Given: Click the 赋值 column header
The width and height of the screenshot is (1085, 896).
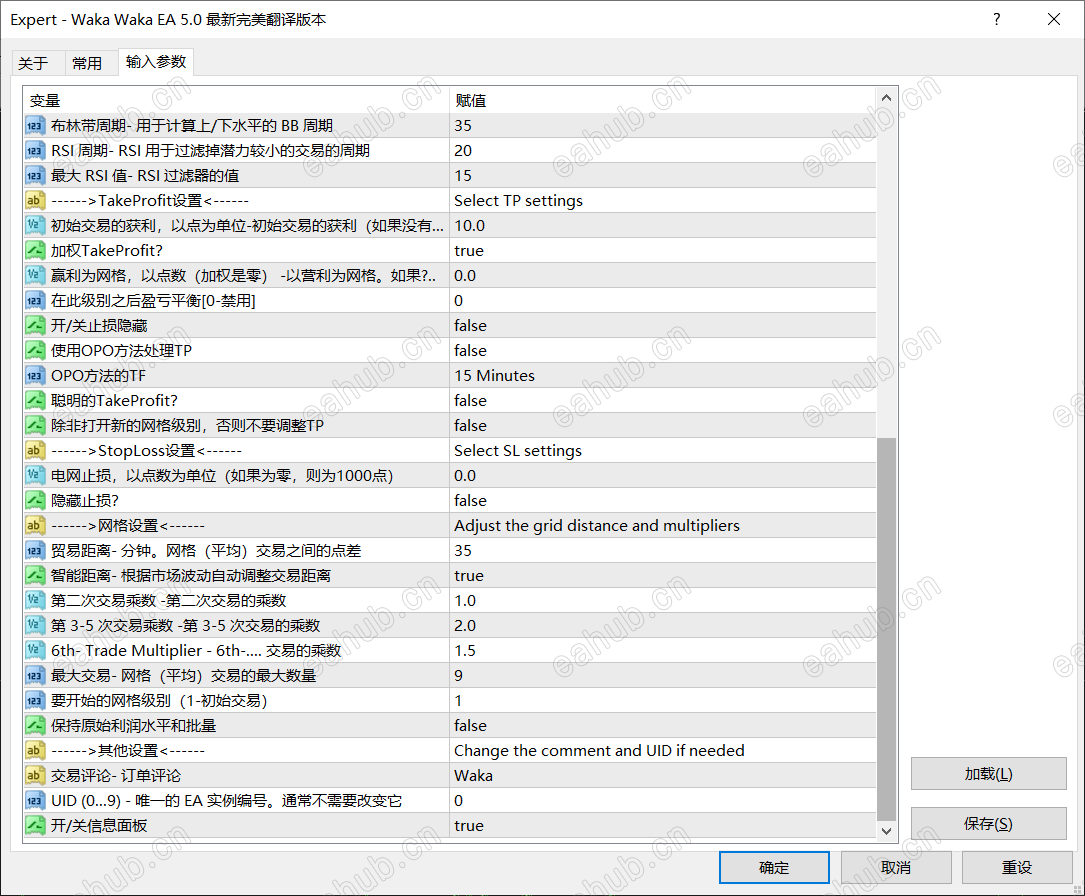Looking at the screenshot, I should (663, 100).
